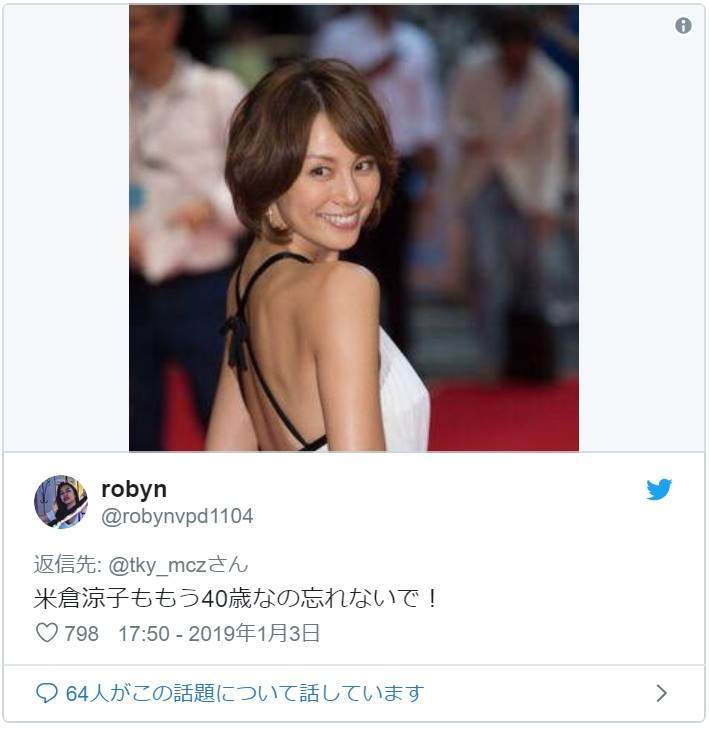Click the info icon above the photo
Viewport: 709px width, 730px height.
pyautogui.click(x=683, y=26)
